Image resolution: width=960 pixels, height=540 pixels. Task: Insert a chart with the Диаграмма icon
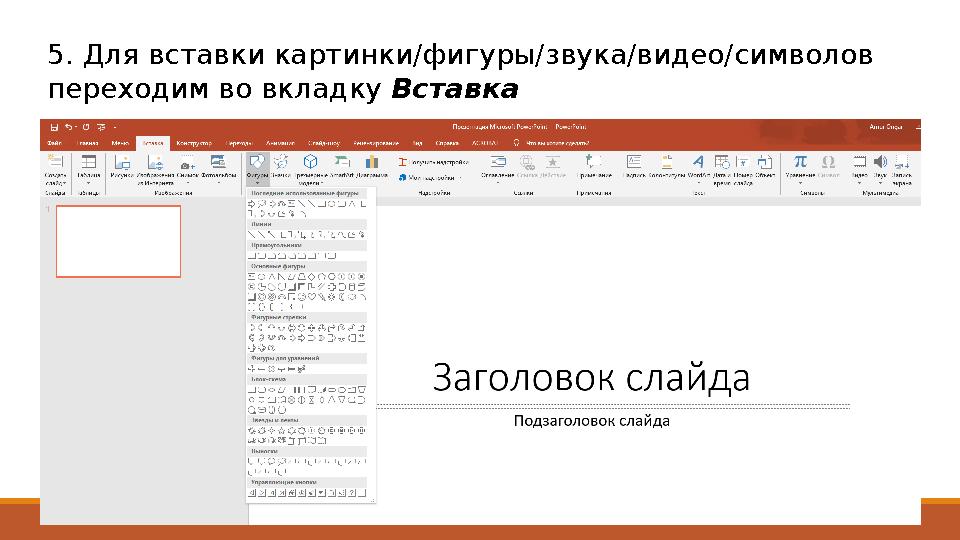click(x=372, y=162)
